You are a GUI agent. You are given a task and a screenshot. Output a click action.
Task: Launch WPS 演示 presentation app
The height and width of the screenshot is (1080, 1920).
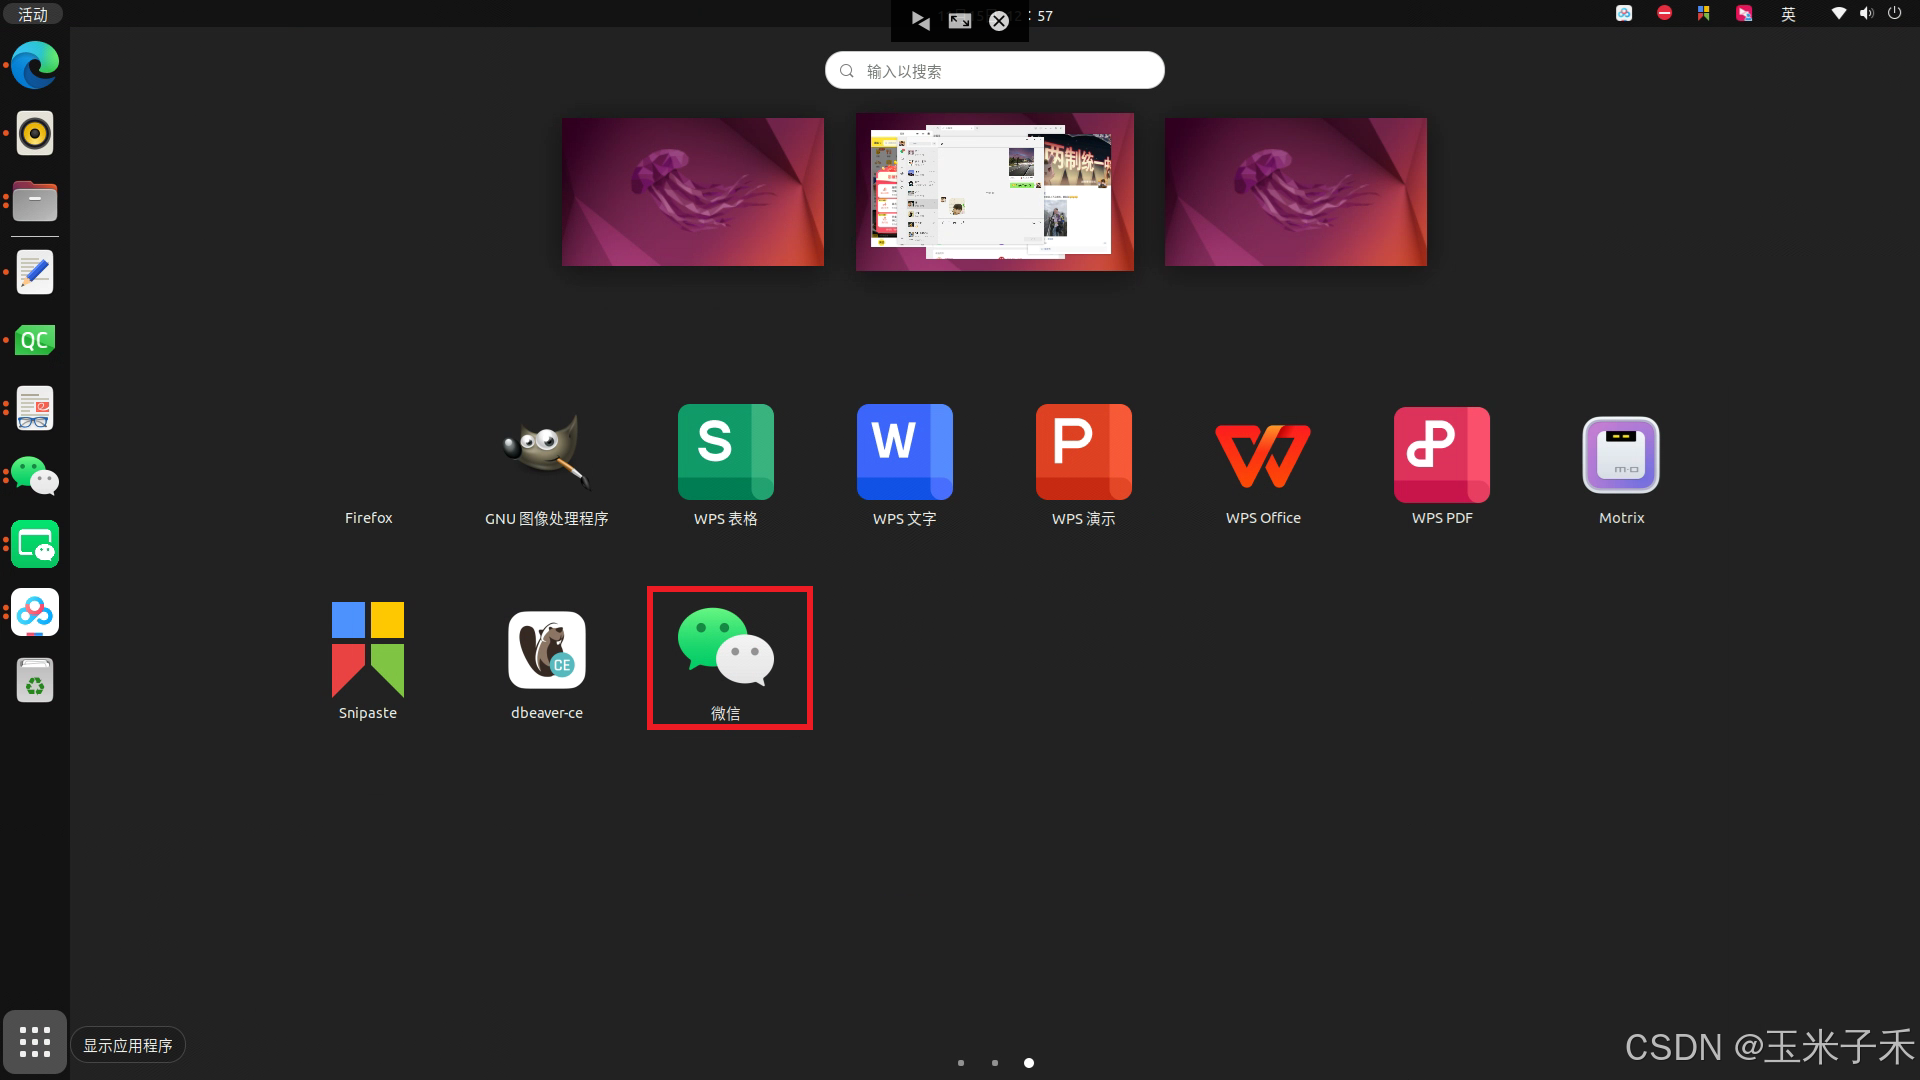(1083, 453)
